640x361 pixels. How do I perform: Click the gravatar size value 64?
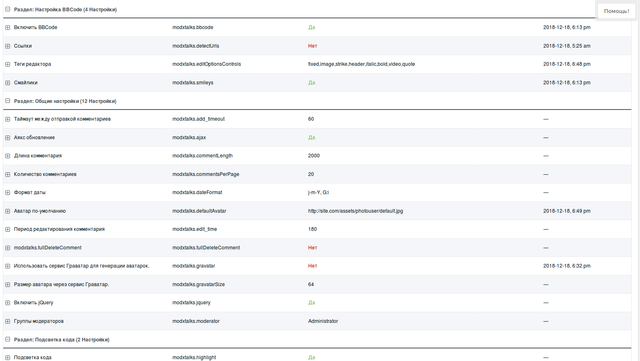pos(311,284)
